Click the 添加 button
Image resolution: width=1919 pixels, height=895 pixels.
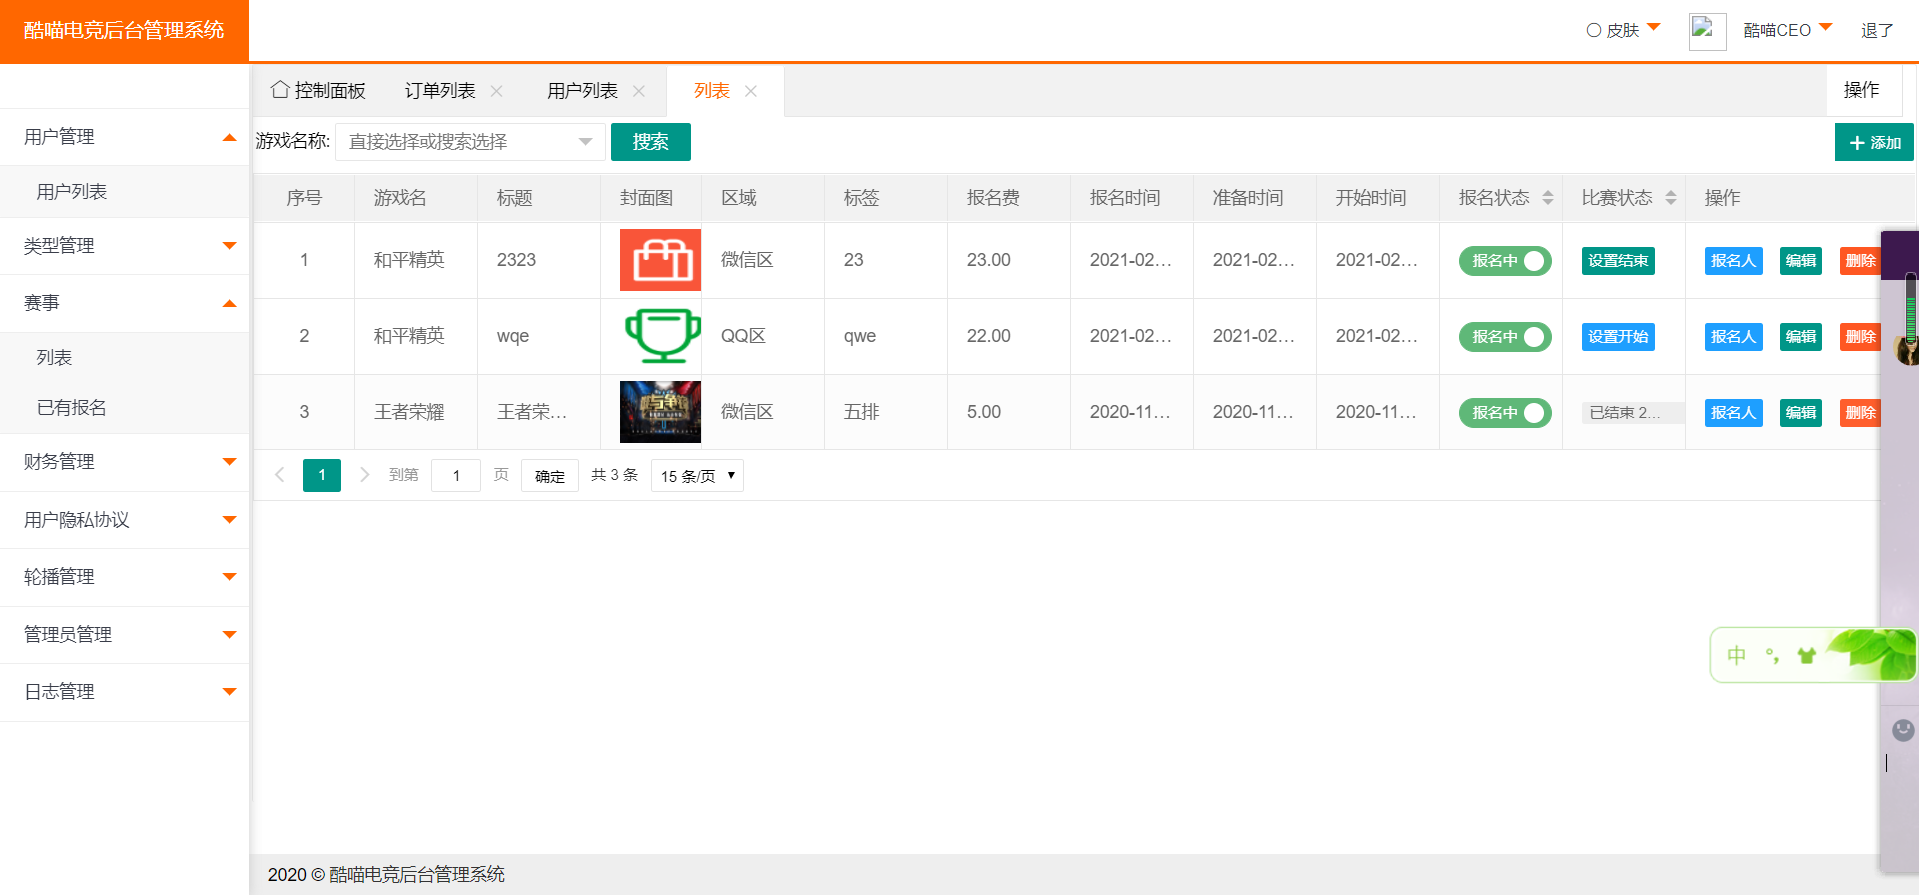click(x=1873, y=143)
